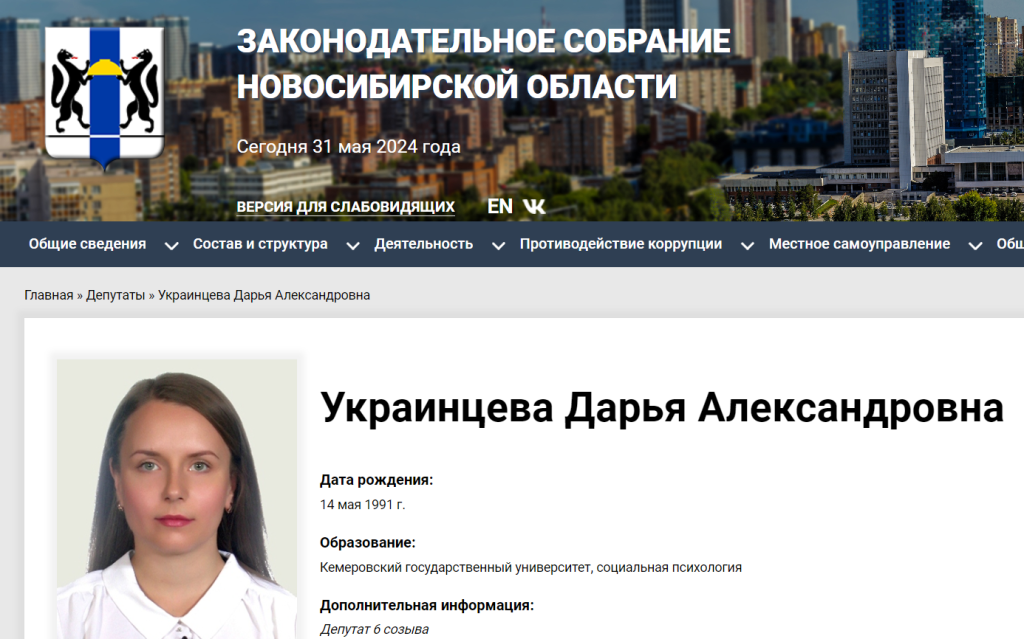Open the Состав и структура menu item
This screenshot has width=1024, height=639.
click(x=260, y=244)
